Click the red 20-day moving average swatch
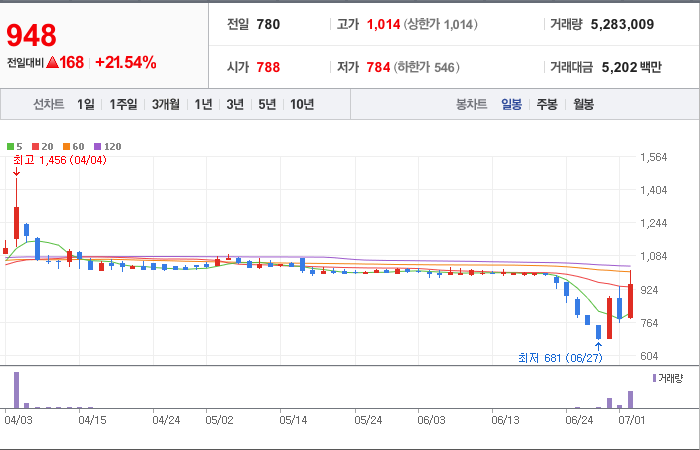700x450 pixels. coord(35,146)
